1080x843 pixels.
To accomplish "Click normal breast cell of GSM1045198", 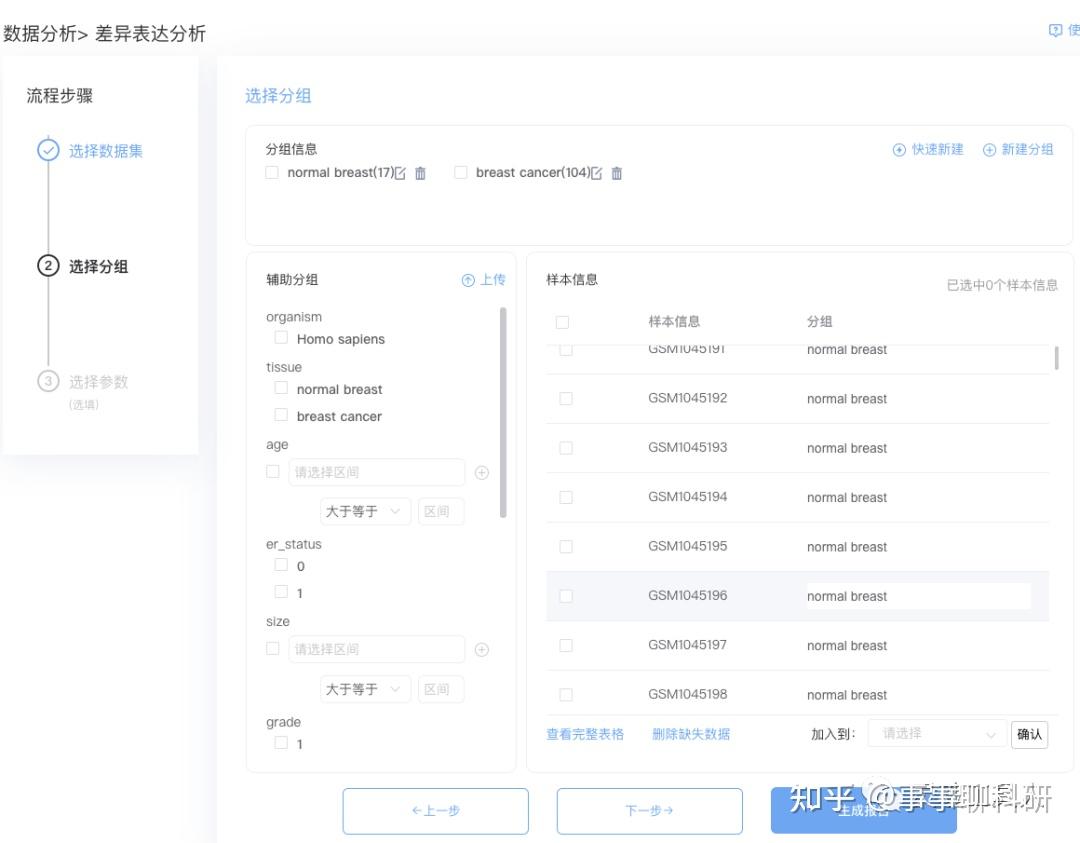I will [847, 696].
